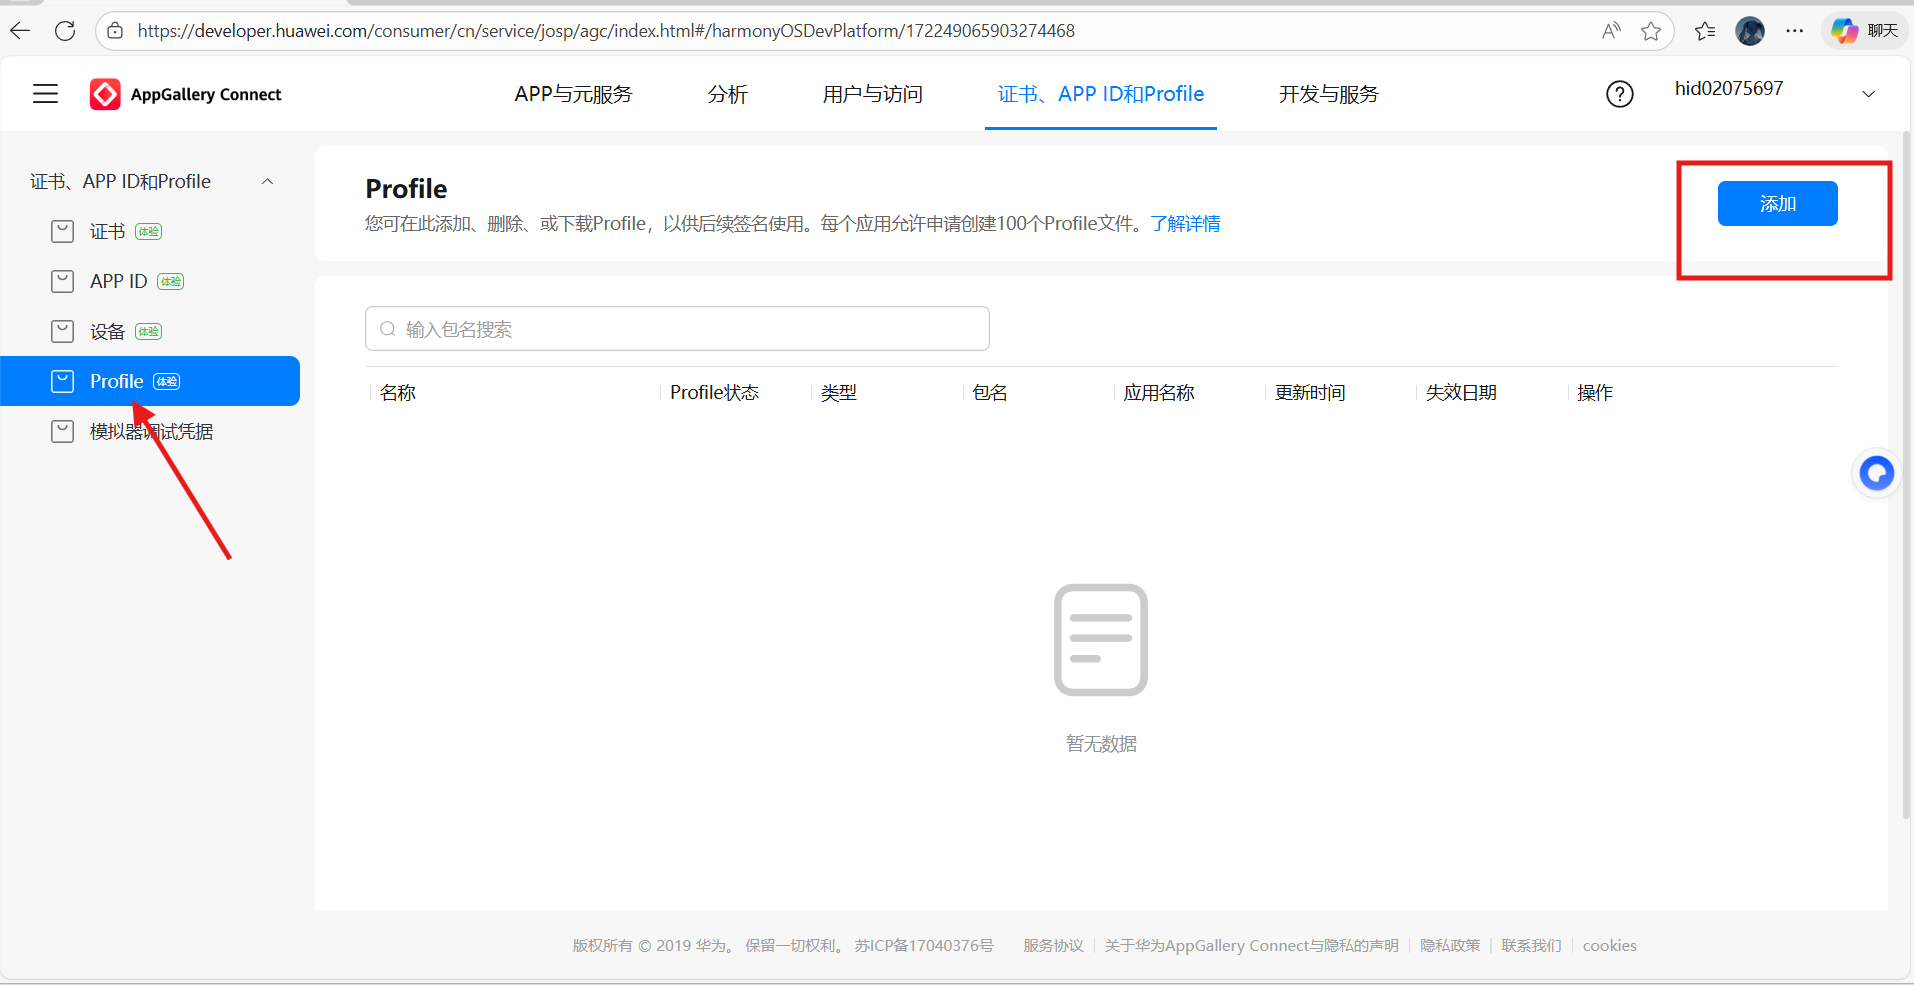Screen dimensions: 1914x985
Task: Collapse the 证书、APP ID和Profile sidebar group
Action: [x=266, y=181]
